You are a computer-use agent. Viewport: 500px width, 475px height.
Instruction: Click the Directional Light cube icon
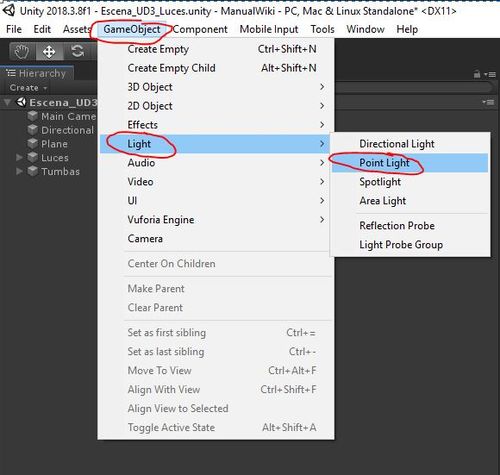pyautogui.click(x=32, y=130)
